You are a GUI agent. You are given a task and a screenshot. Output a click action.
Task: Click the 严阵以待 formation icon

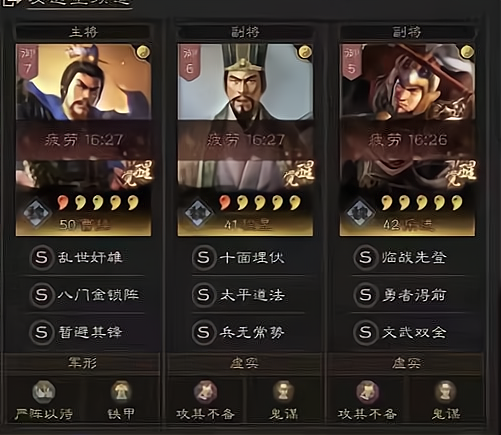pos(44,392)
